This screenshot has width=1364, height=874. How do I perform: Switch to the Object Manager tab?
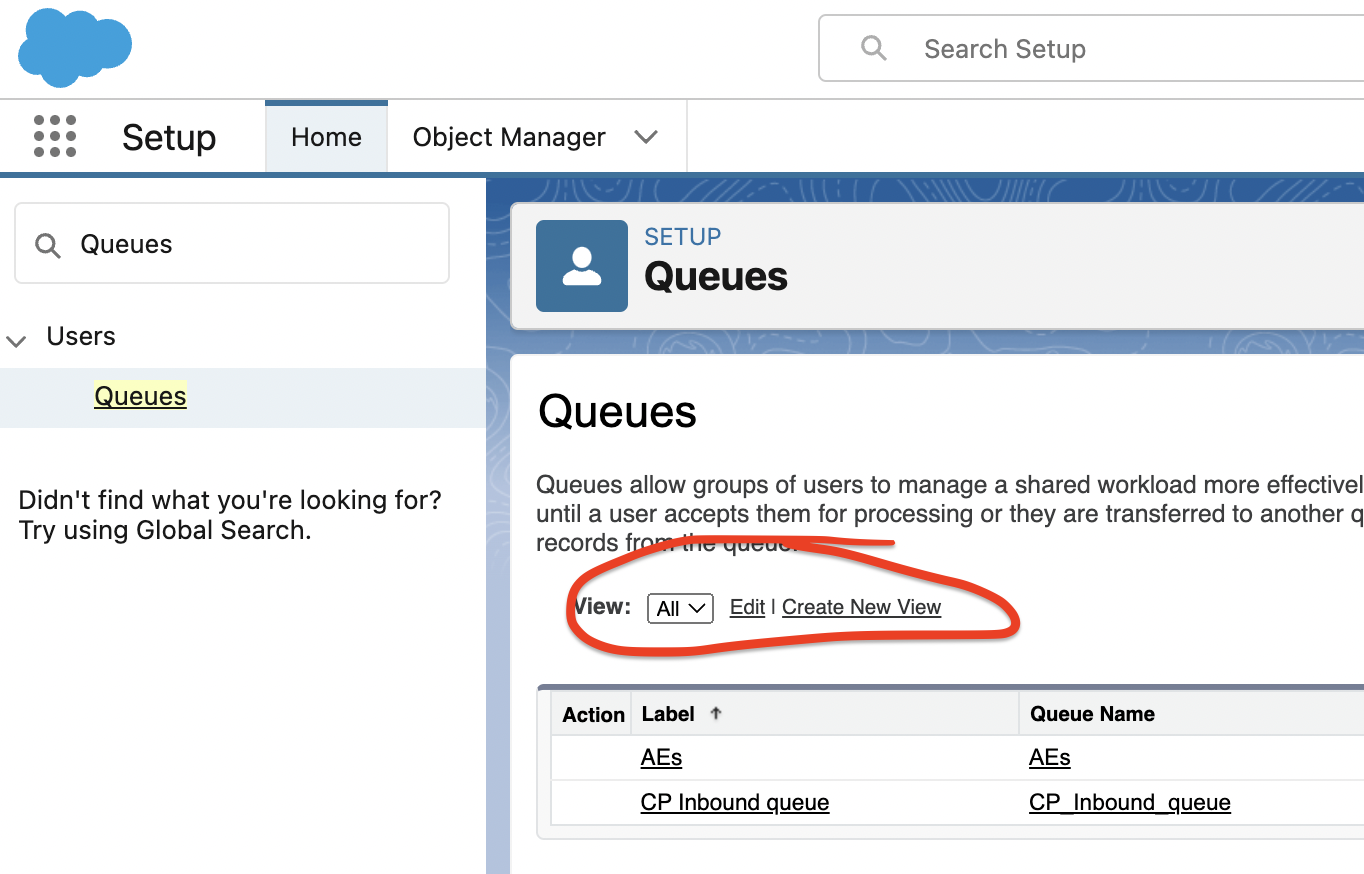pos(509,136)
